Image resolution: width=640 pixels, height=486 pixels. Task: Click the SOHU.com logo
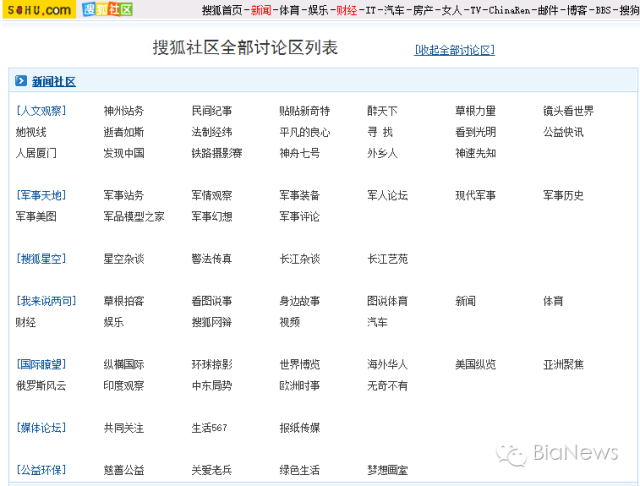[37, 10]
